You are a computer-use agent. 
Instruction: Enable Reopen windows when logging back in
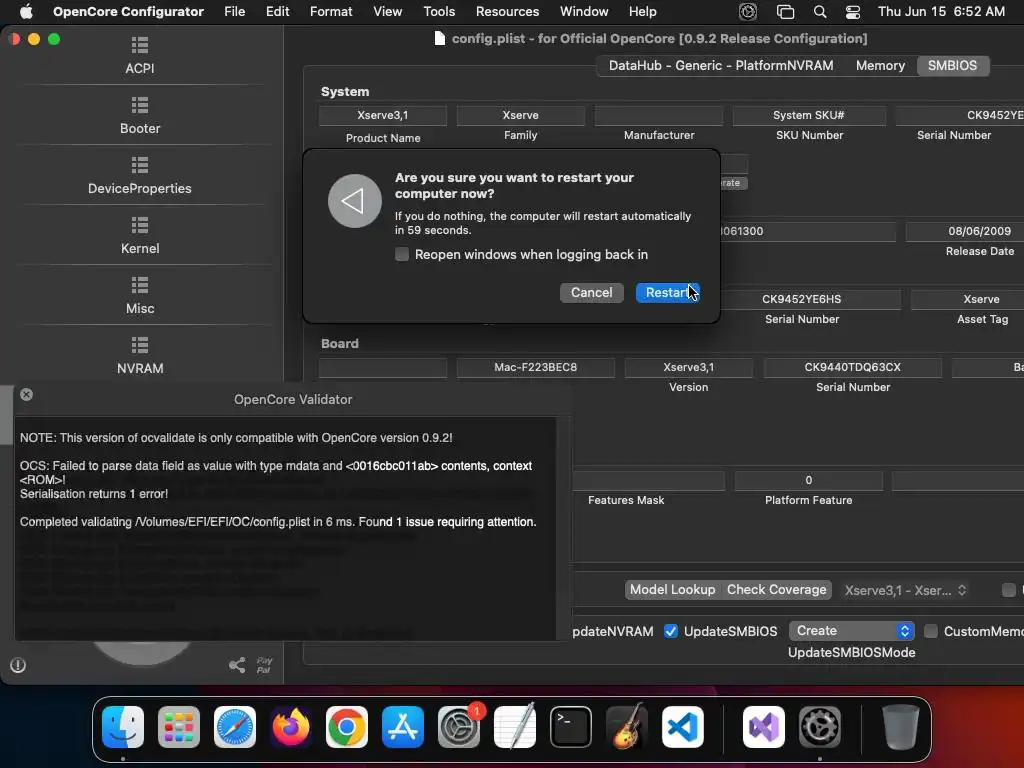pos(402,254)
